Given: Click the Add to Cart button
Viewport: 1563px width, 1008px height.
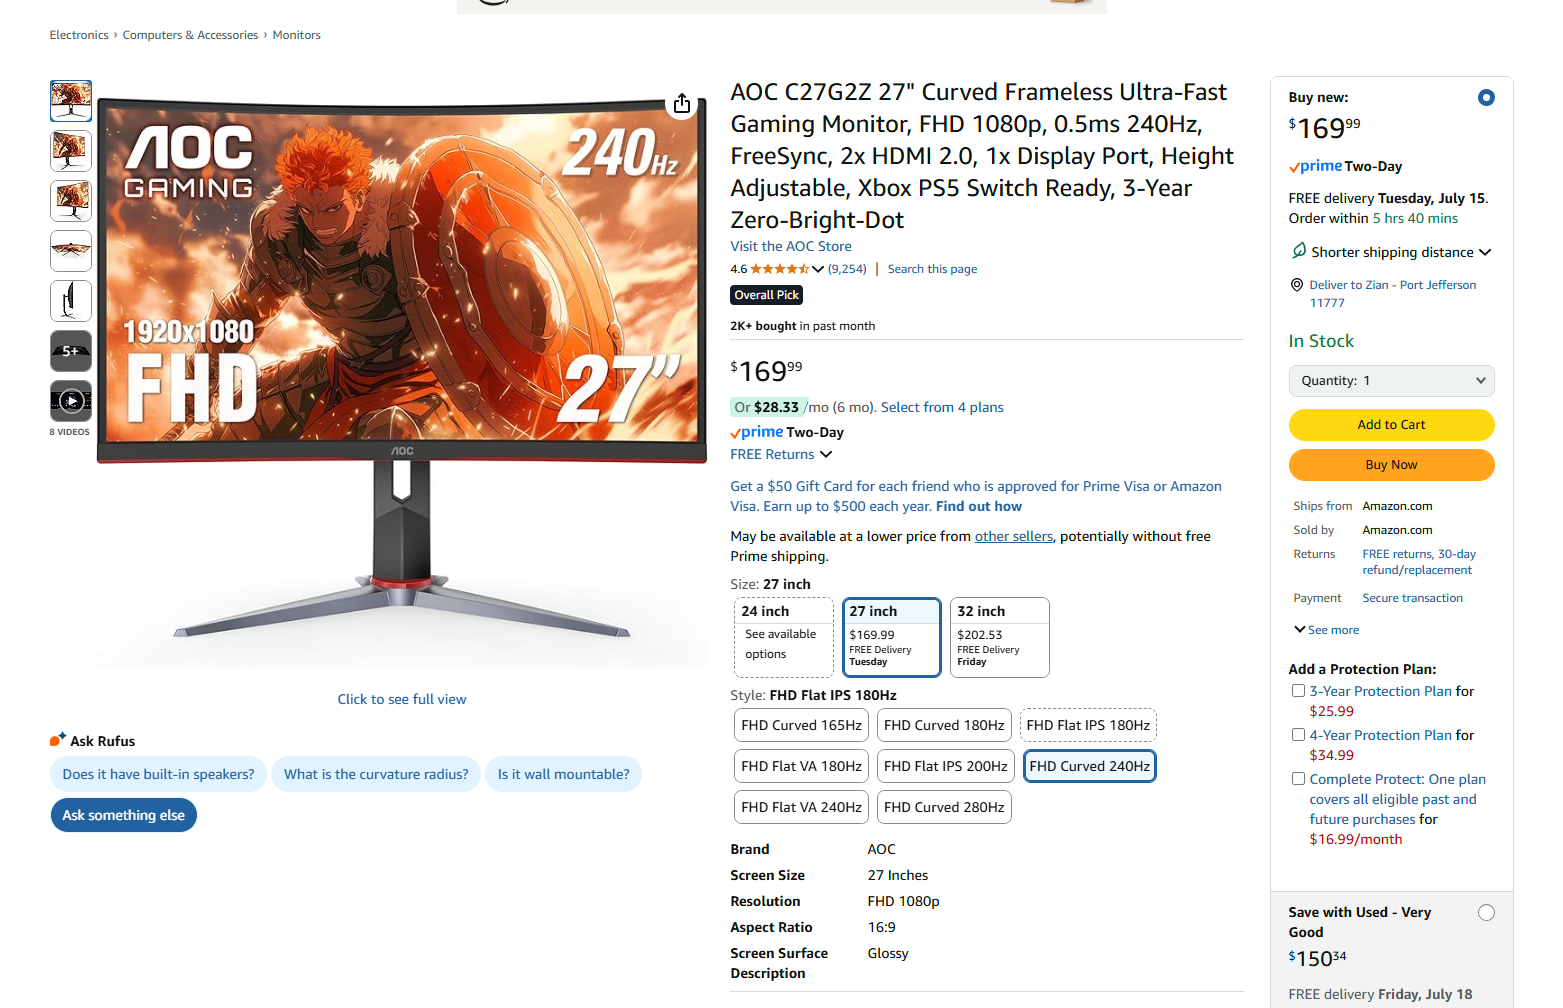Looking at the screenshot, I should [1391, 425].
